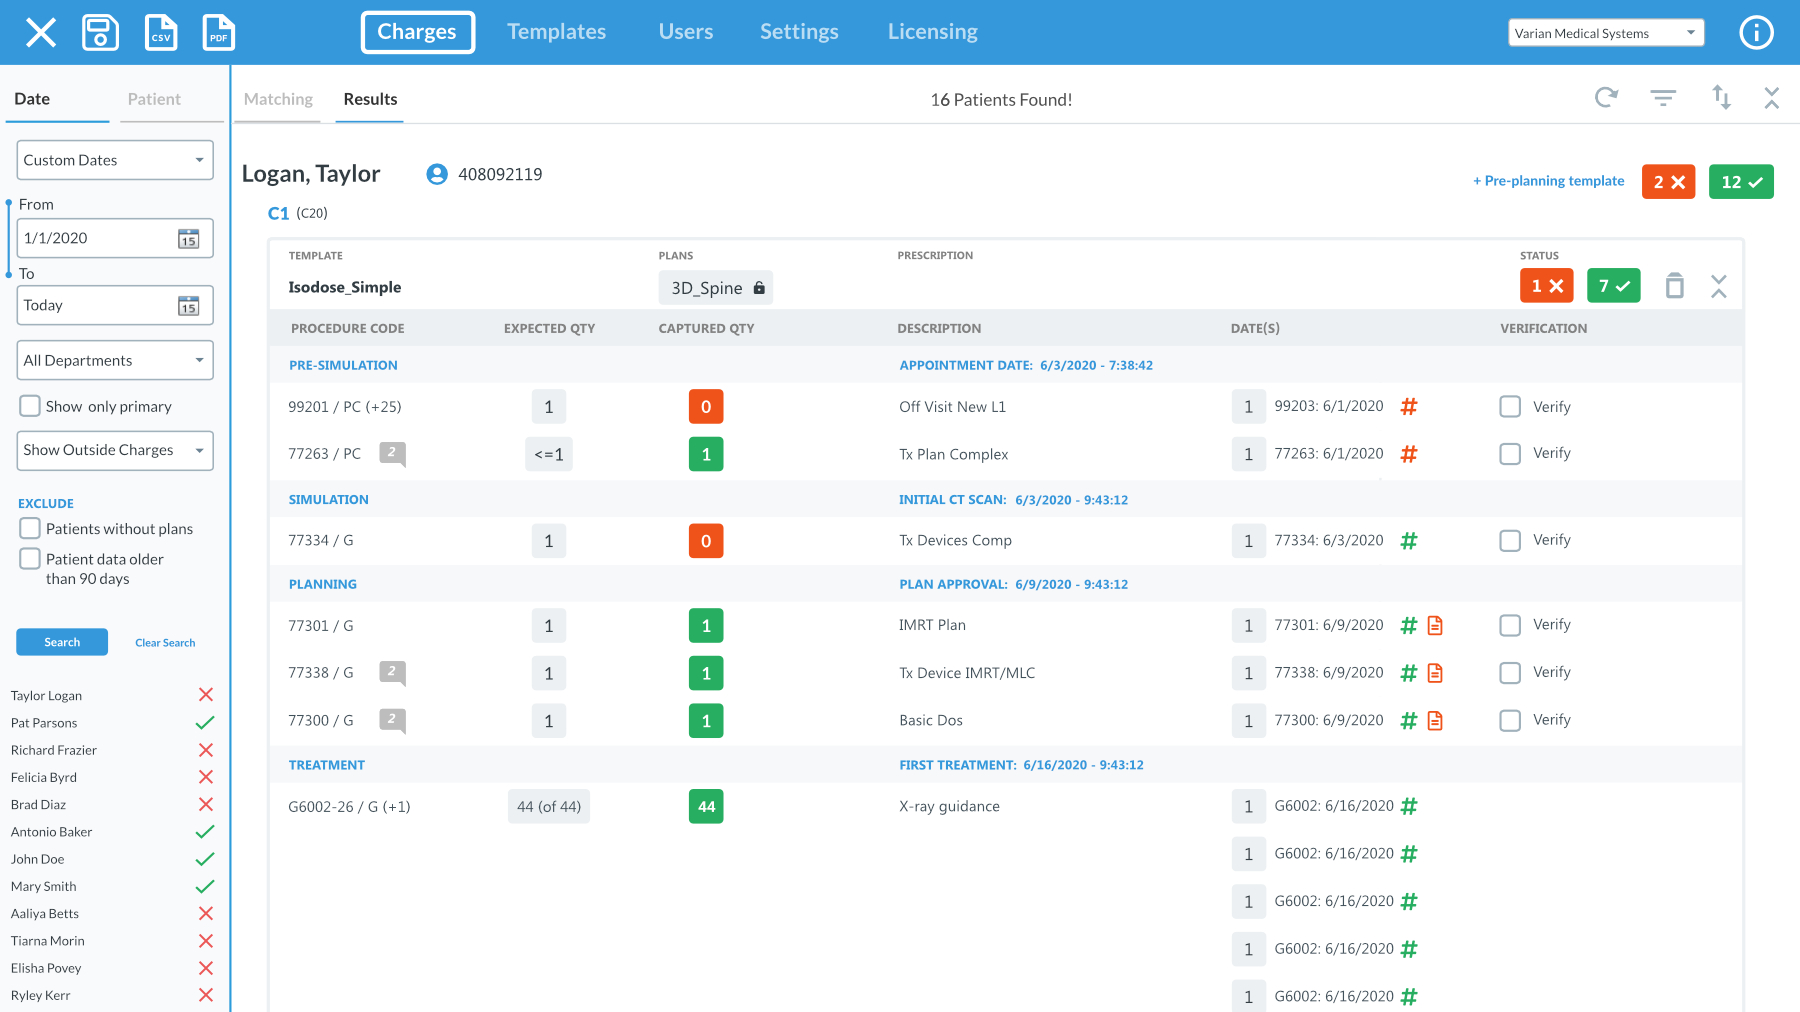
Task: Open the All Departments dropdown
Action: pyautogui.click(x=115, y=360)
